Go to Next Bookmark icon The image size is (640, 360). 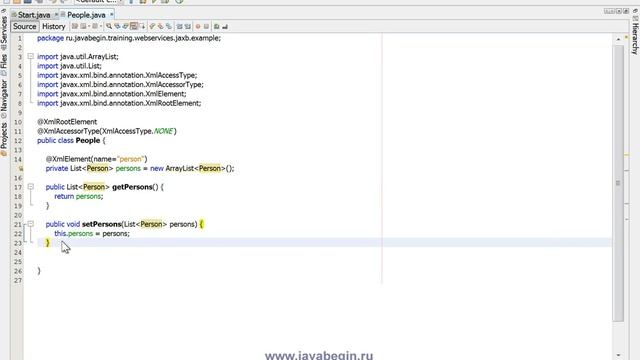point(160,26)
